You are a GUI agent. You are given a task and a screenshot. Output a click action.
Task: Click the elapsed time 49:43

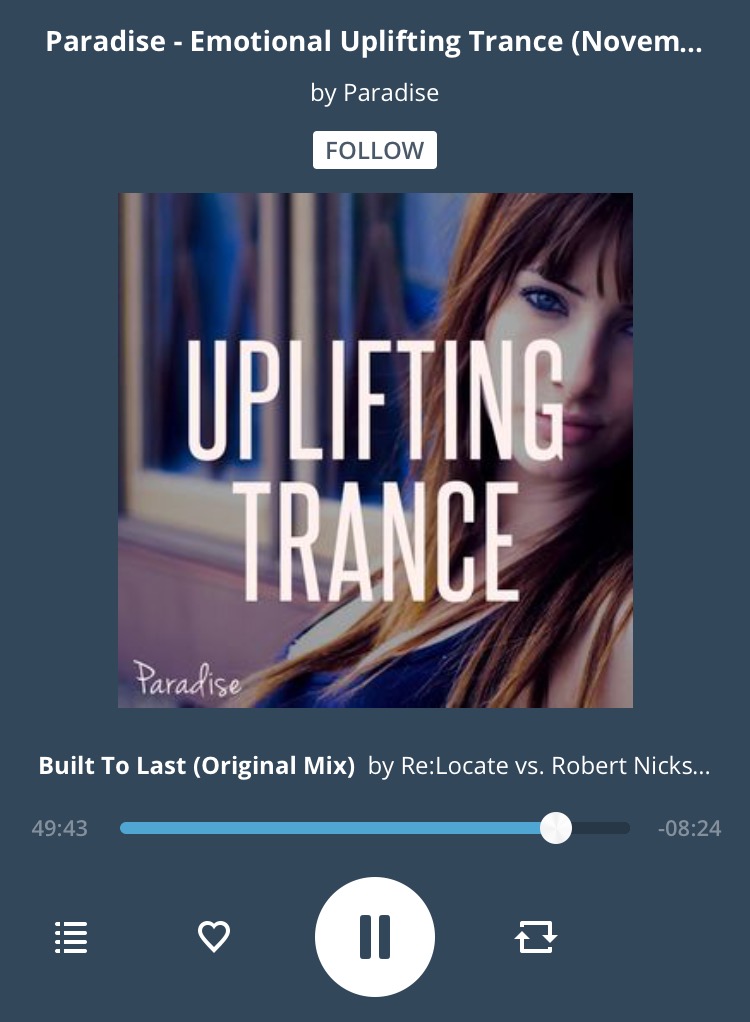[59, 828]
